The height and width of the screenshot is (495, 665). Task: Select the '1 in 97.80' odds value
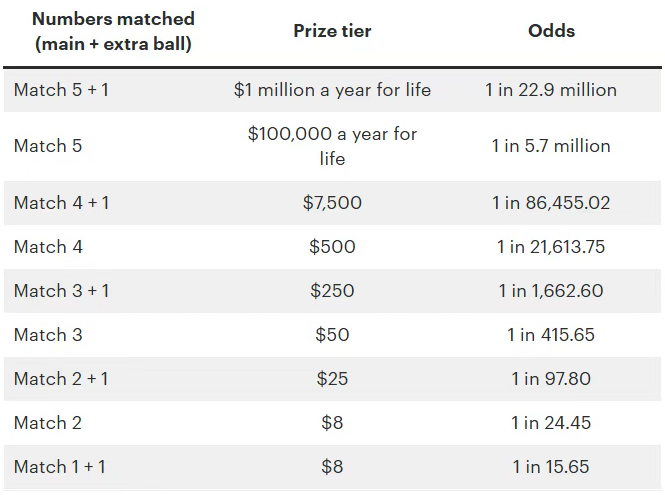pos(551,379)
